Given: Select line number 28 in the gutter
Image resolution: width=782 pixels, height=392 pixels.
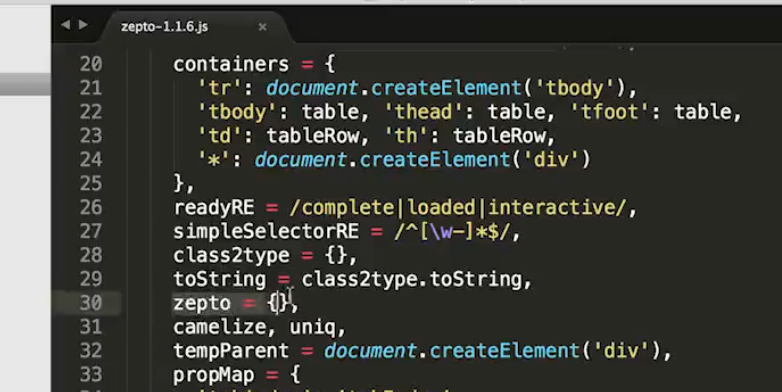Looking at the screenshot, I should point(91,255).
